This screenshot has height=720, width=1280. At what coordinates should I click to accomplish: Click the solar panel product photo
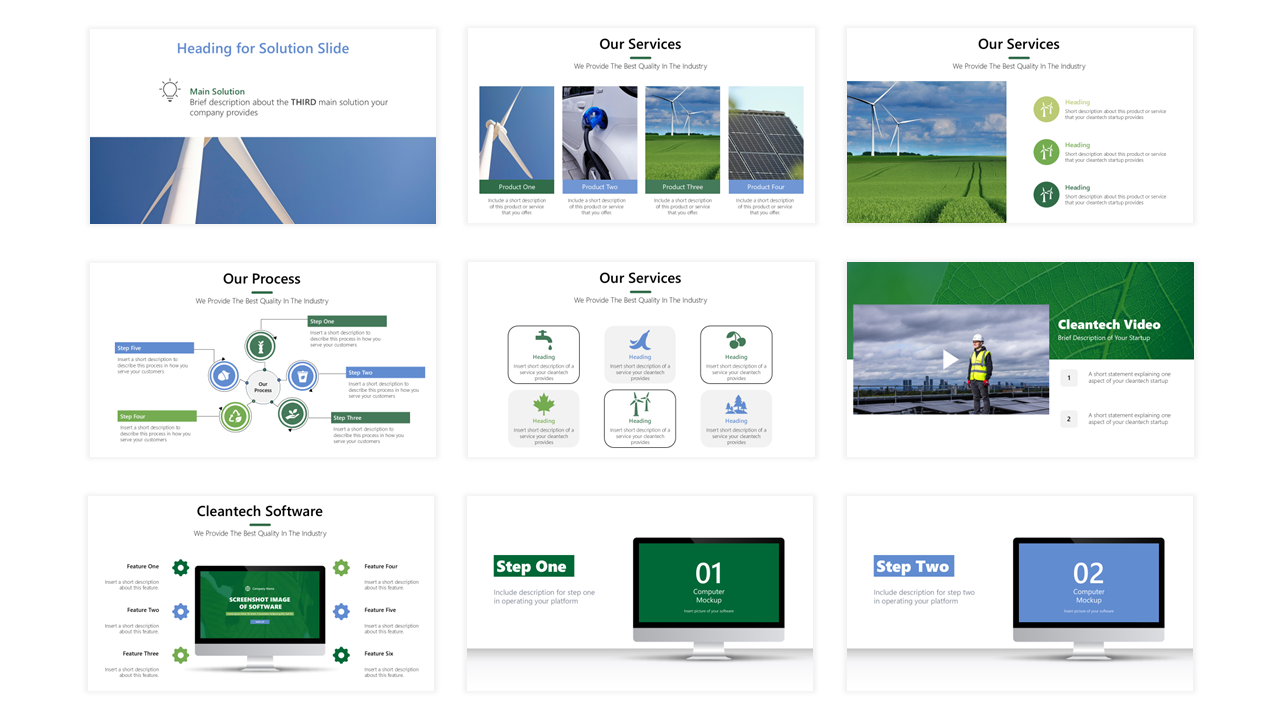coord(766,133)
